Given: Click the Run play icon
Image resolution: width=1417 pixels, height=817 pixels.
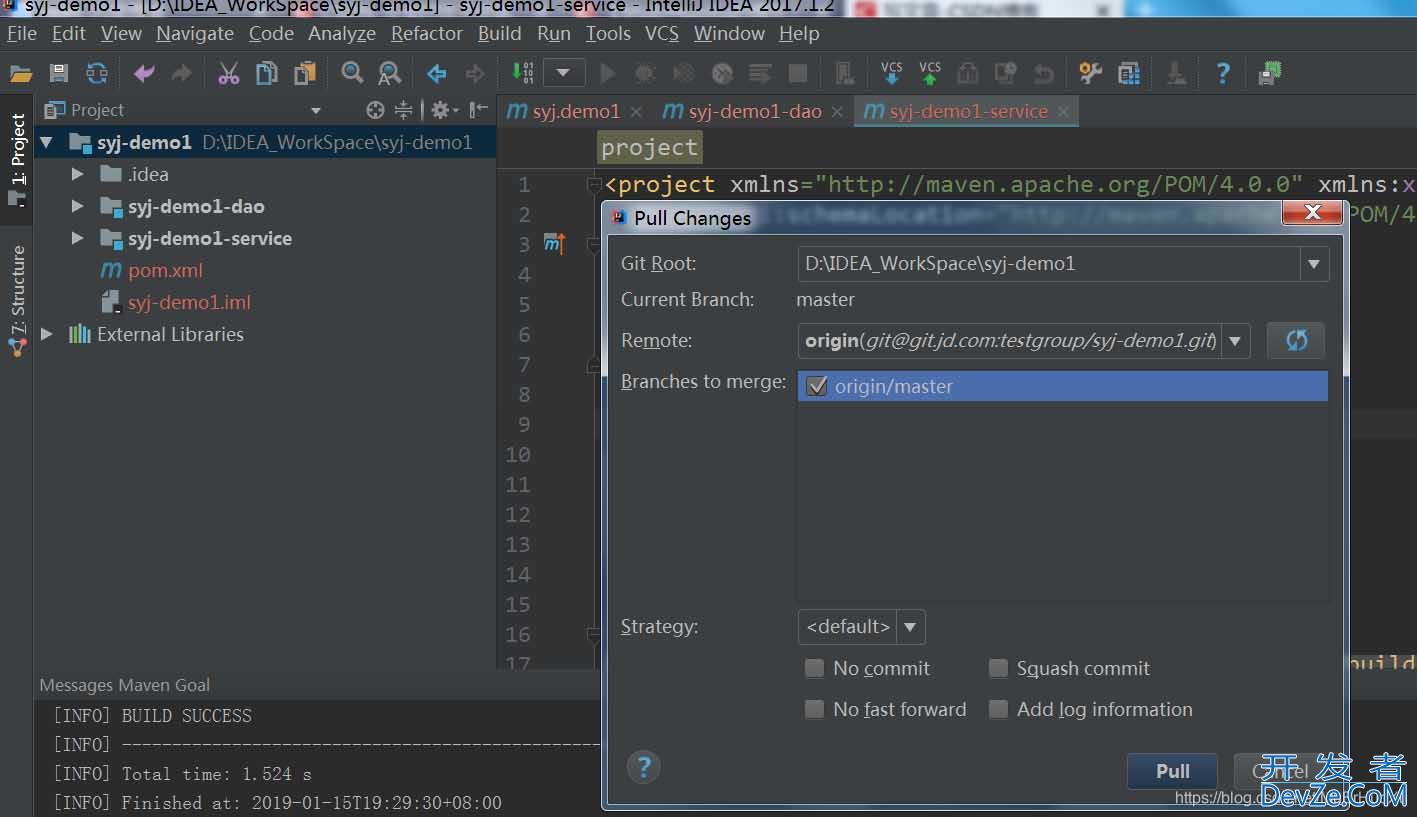Looking at the screenshot, I should 607,73.
